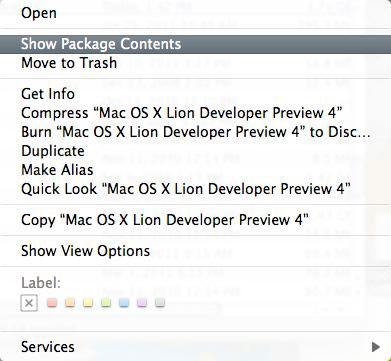Quick Look Mac OS X Lion Developer Preview 4
This screenshot has width=391, height=361.
point(195,189)
